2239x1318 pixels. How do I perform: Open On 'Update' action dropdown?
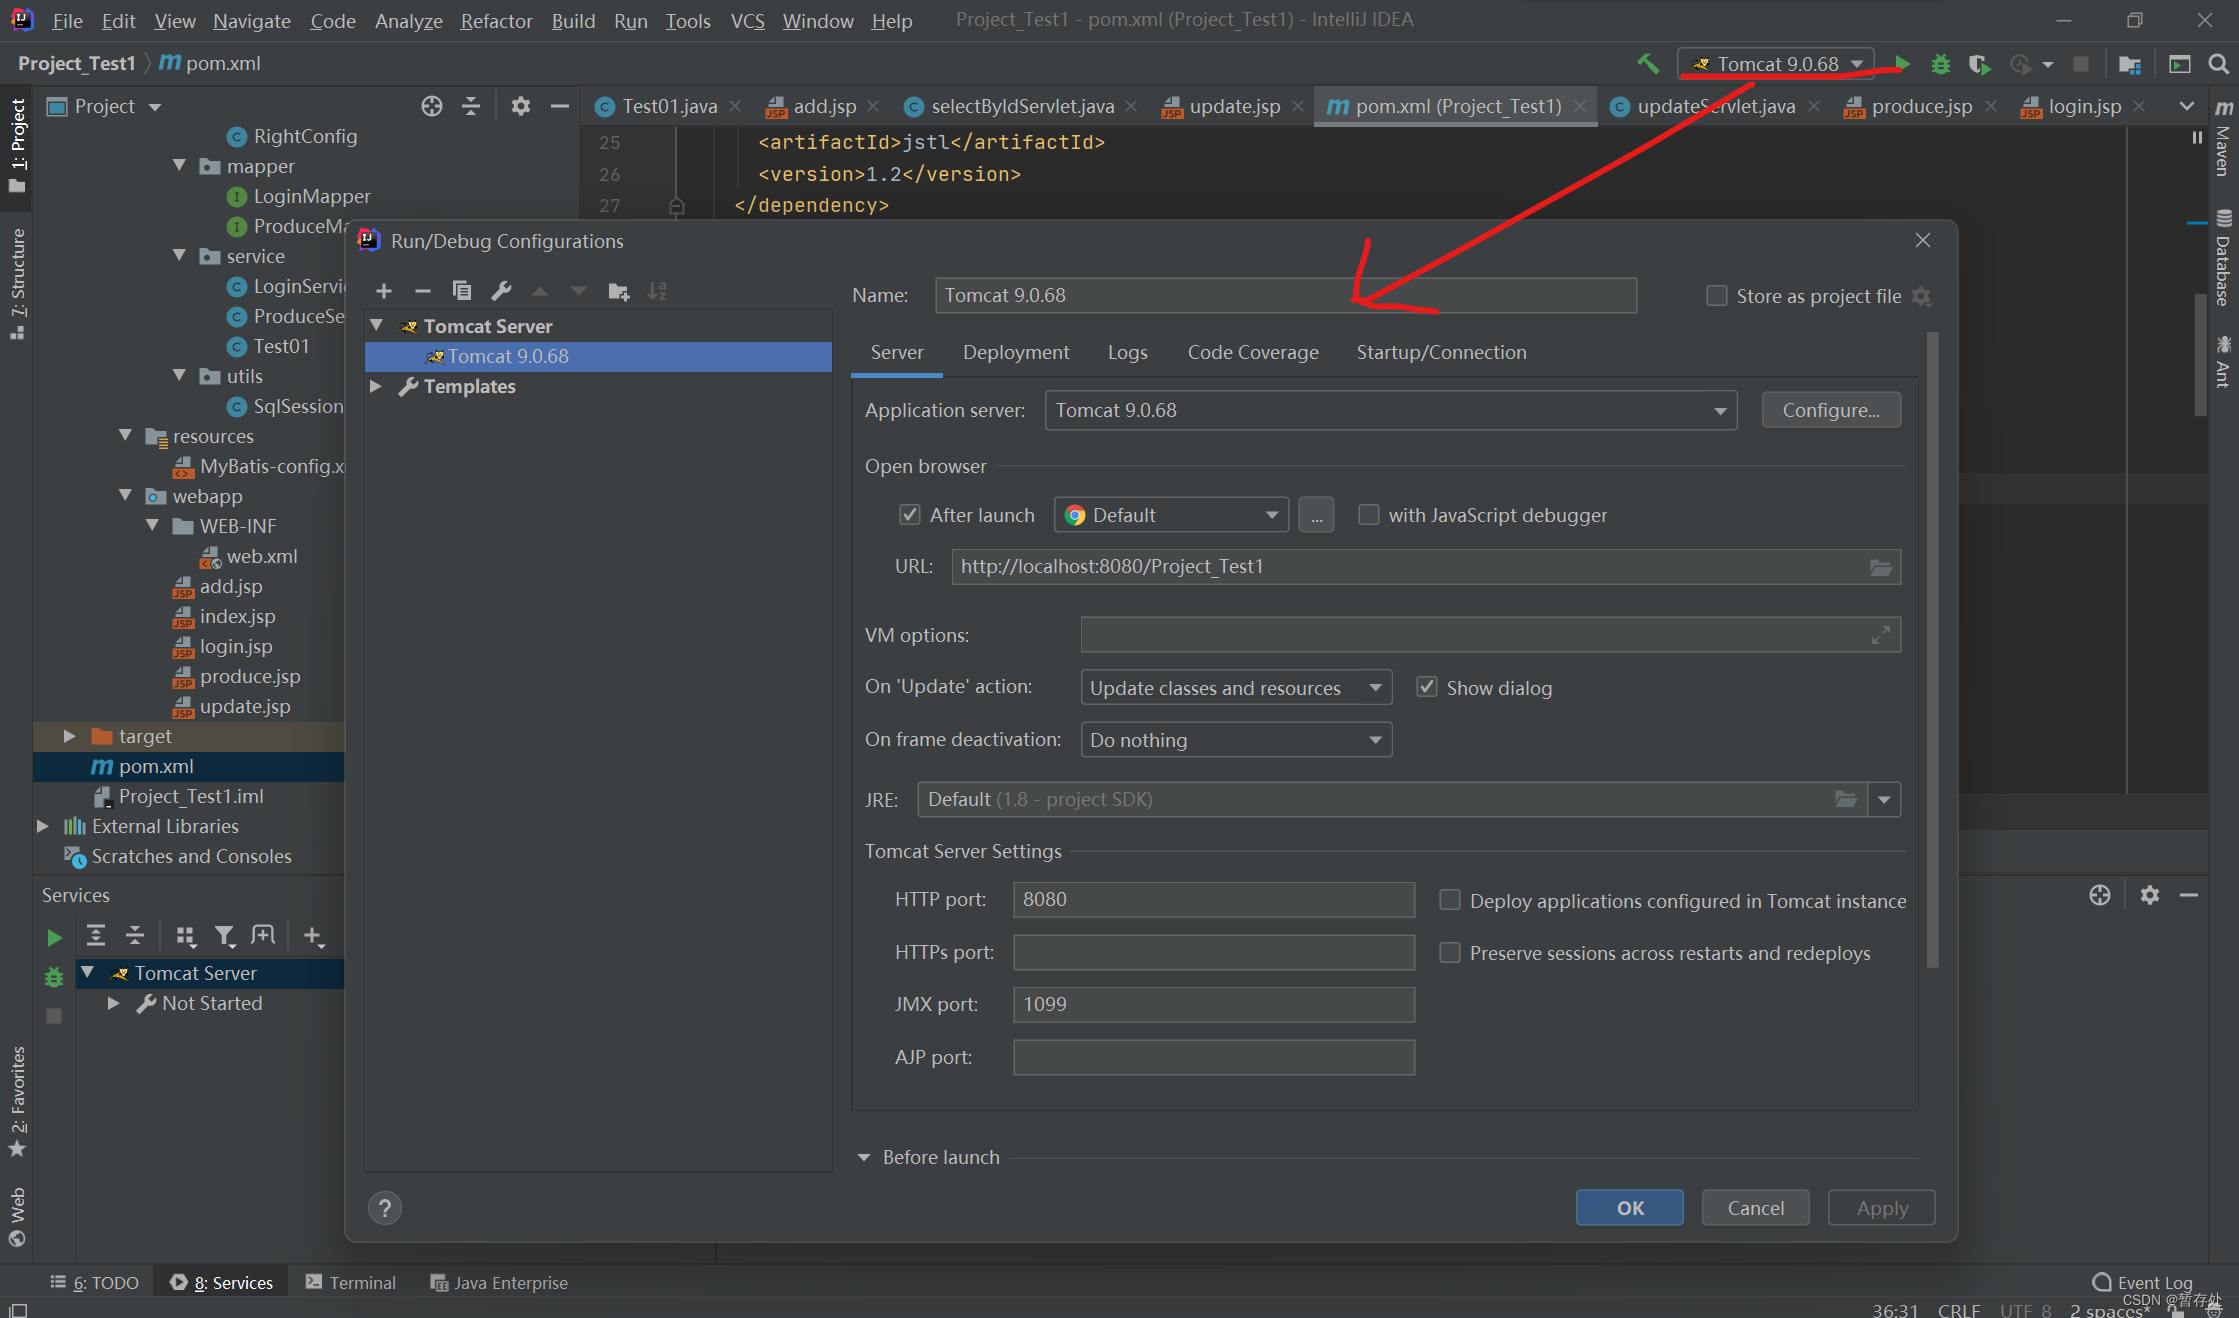click(1236, 688)
